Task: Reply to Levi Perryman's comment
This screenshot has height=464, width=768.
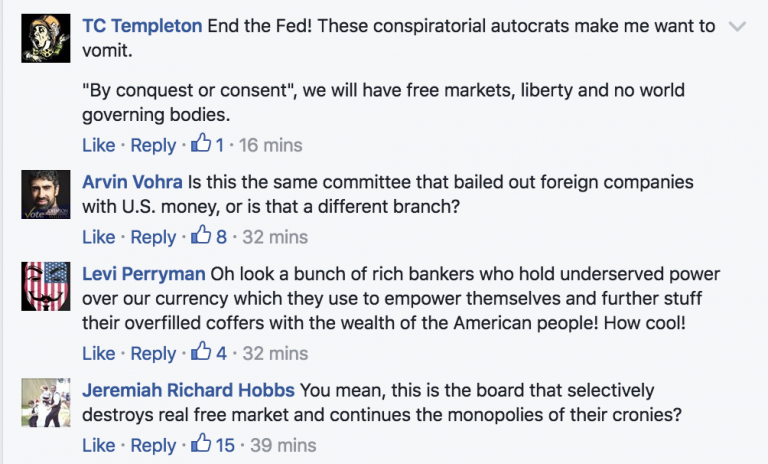Action: pos(153,353)
